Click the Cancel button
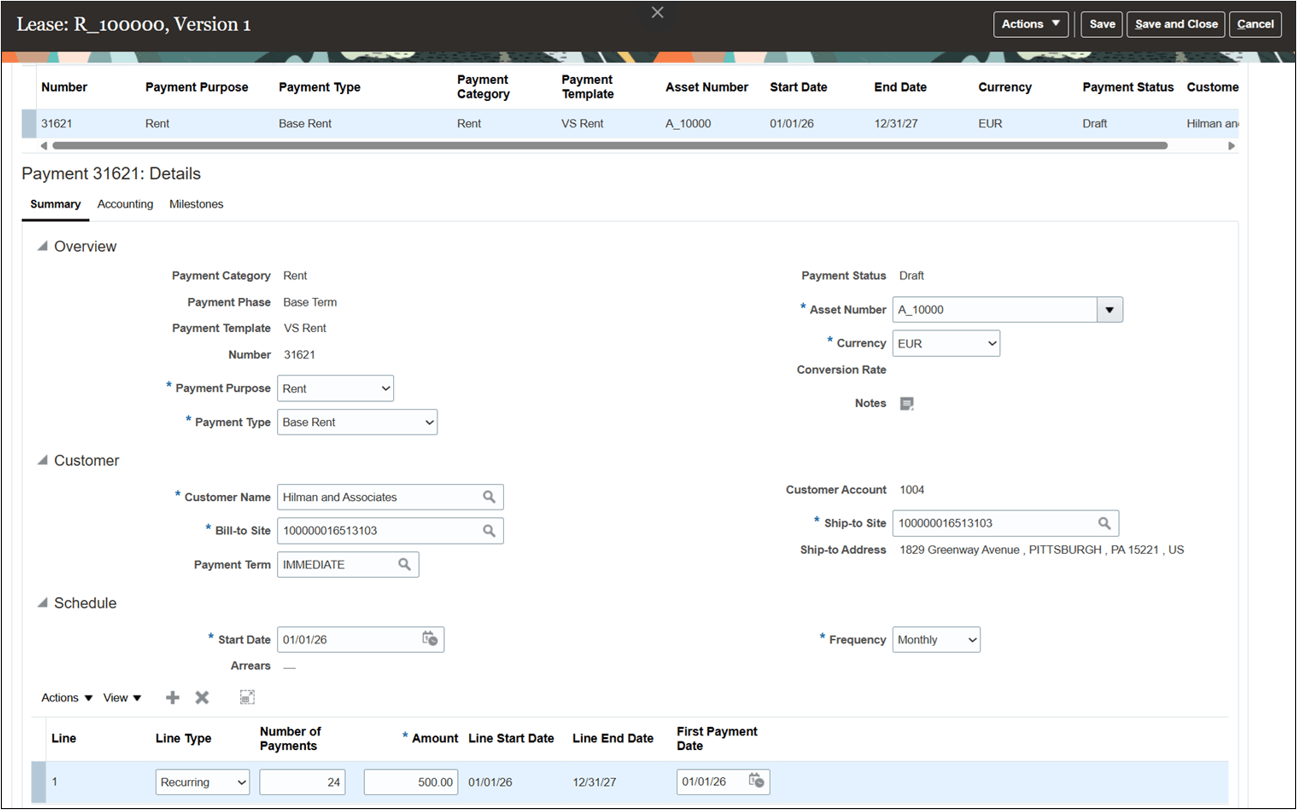Viewport: 1297px width, 810px height. pos(1255,24)
